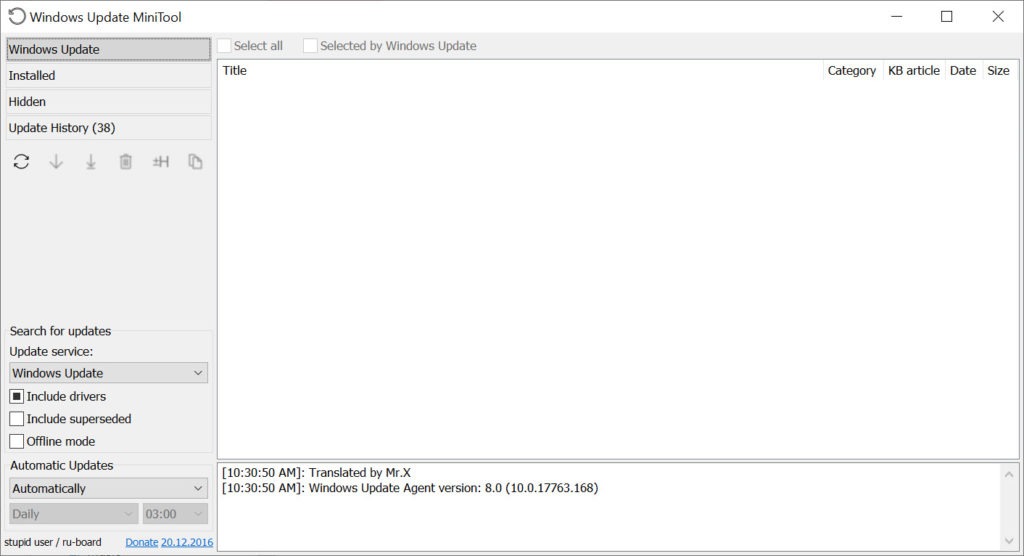This screenshot has width=1024, height=556.
Task: Click the download updates arrow icon
Action: pos(56,161)
